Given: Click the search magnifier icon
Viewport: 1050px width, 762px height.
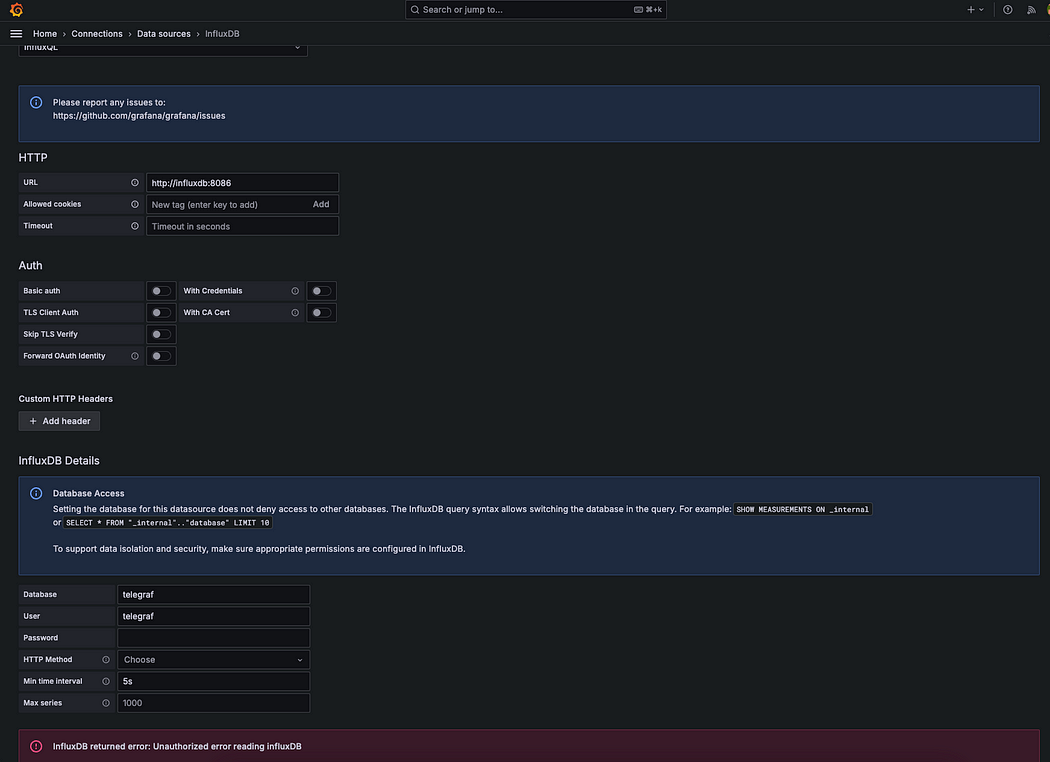Looking at the screenshot, I should point(415,9).
